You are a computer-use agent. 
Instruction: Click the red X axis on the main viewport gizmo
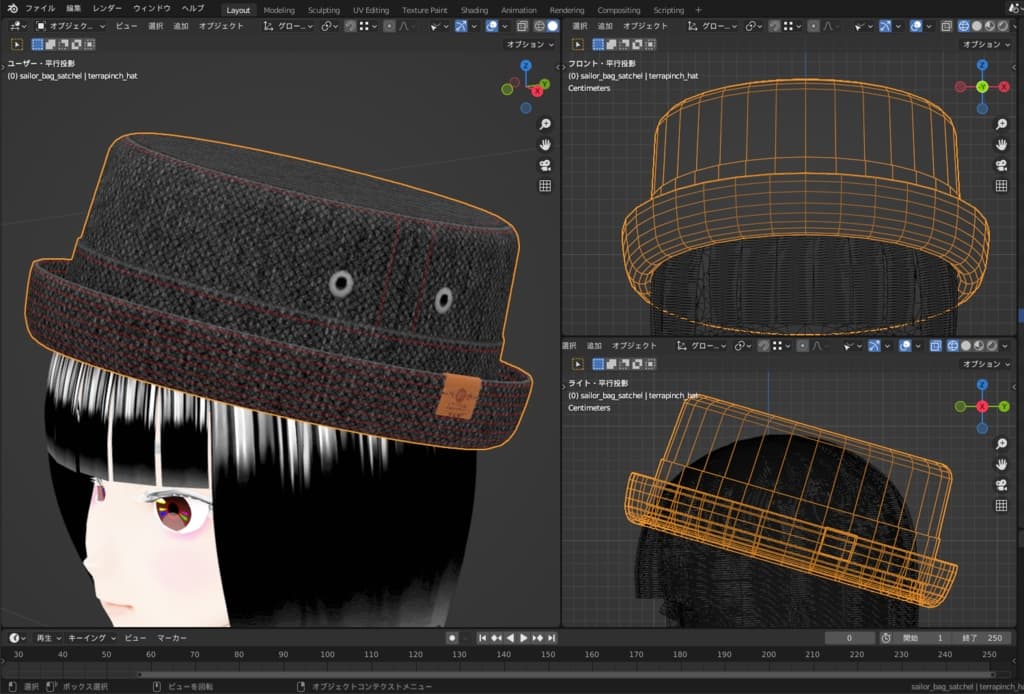(537, 91)
